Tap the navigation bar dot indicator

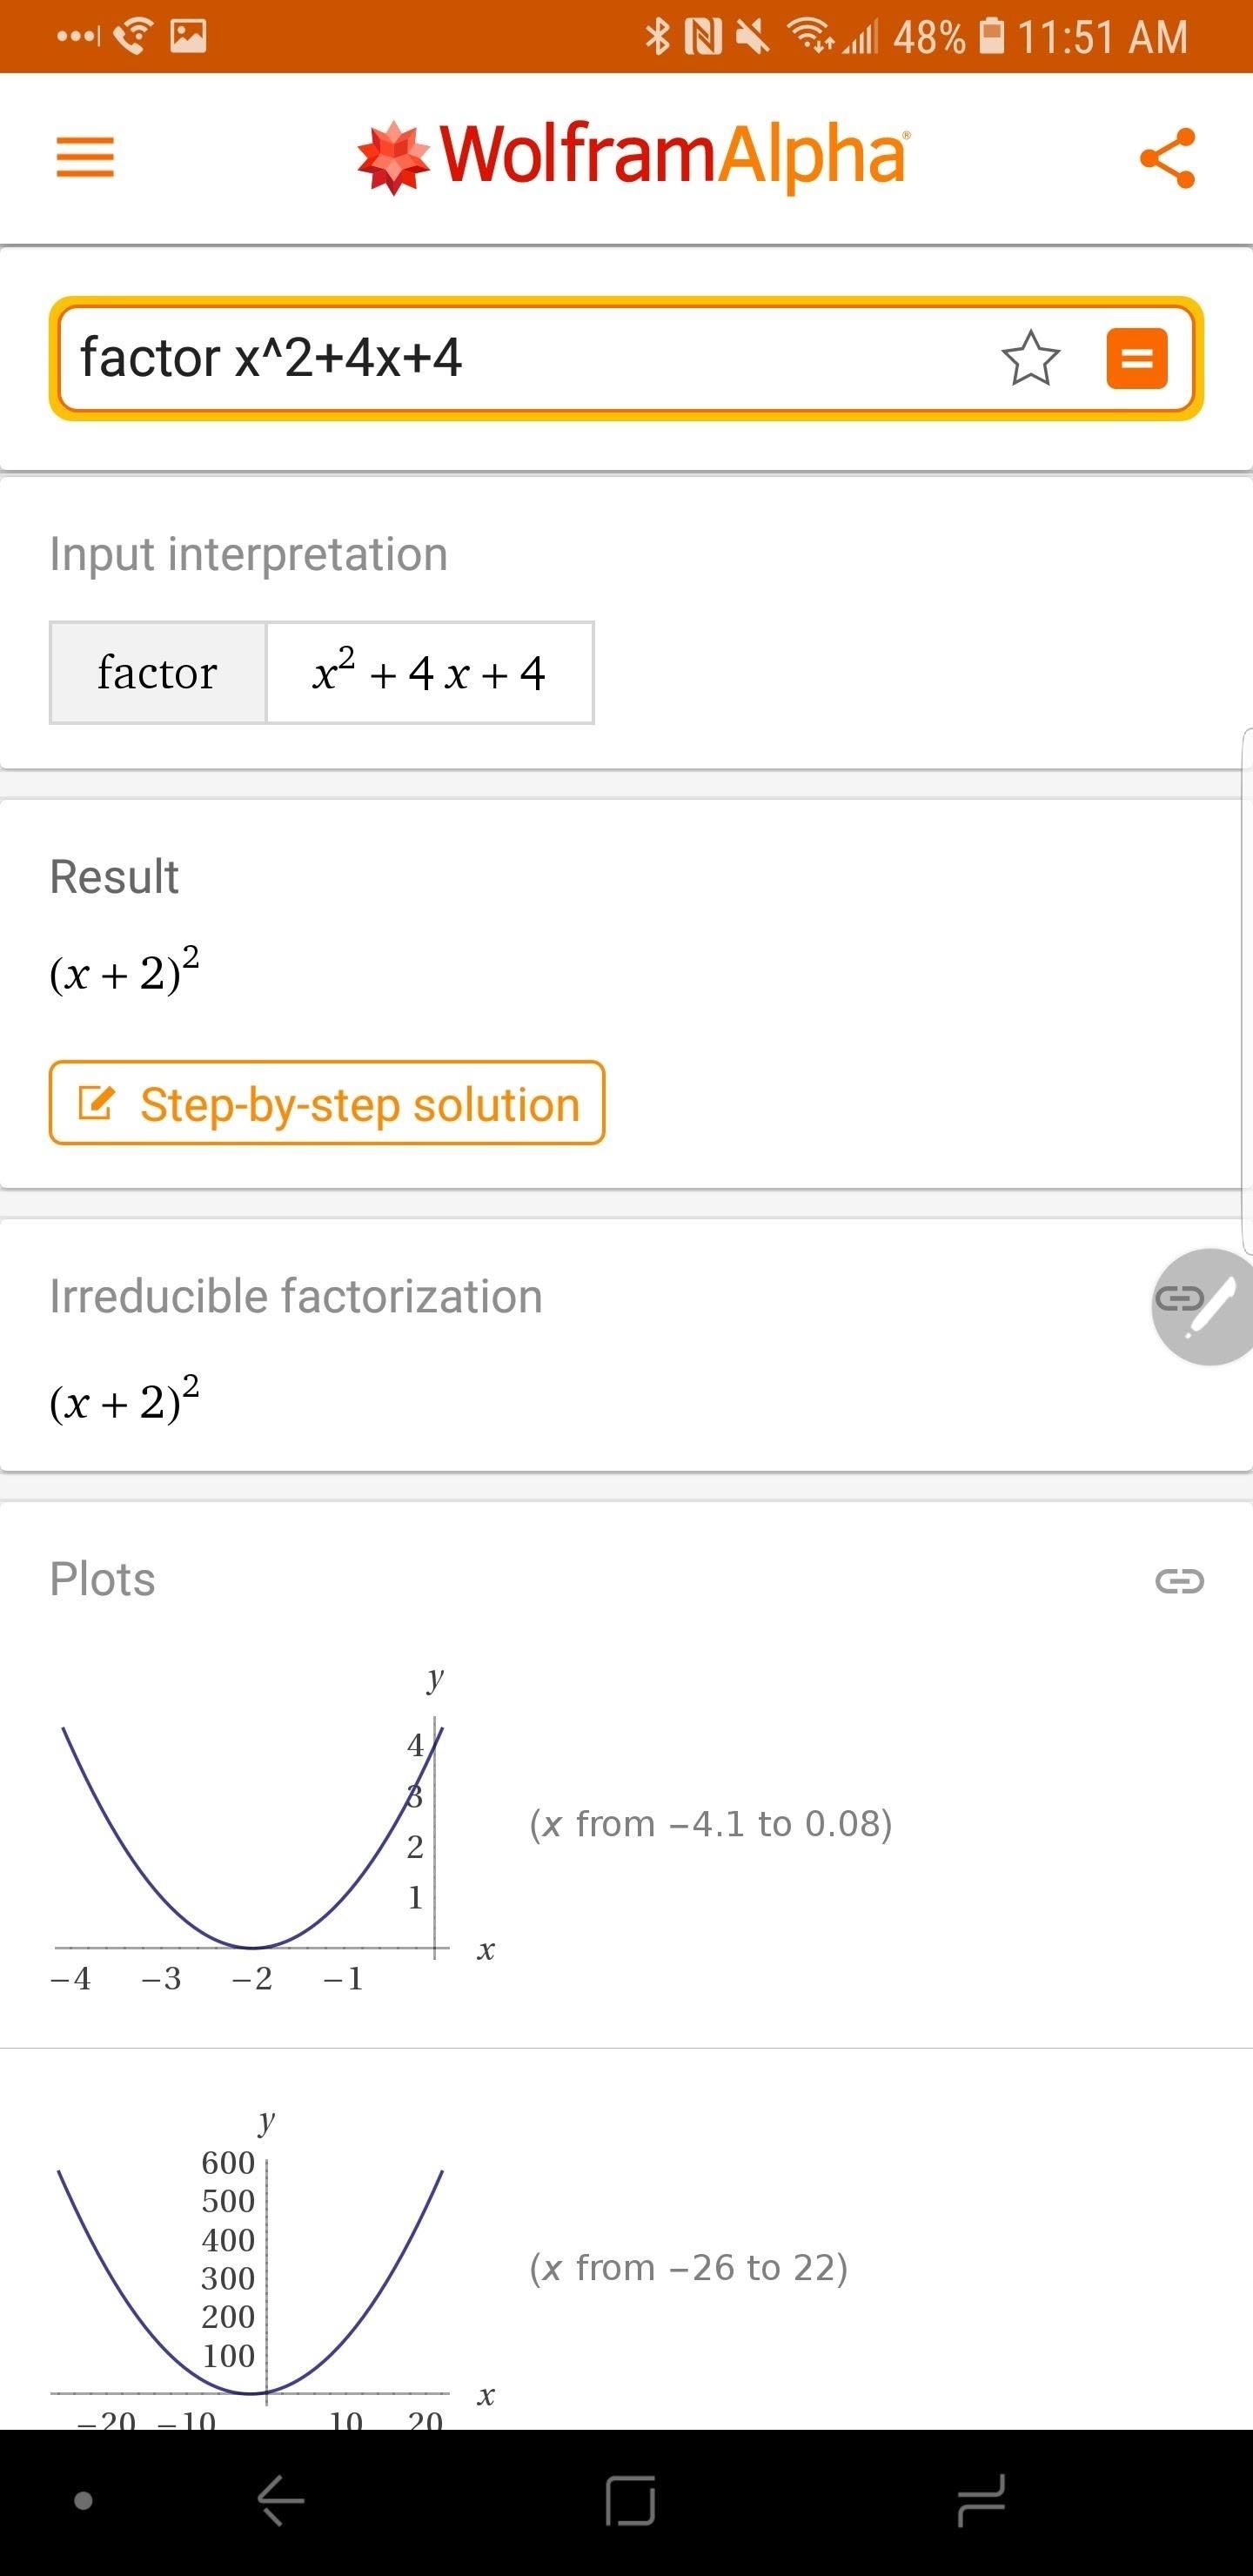coord(84,2501)
